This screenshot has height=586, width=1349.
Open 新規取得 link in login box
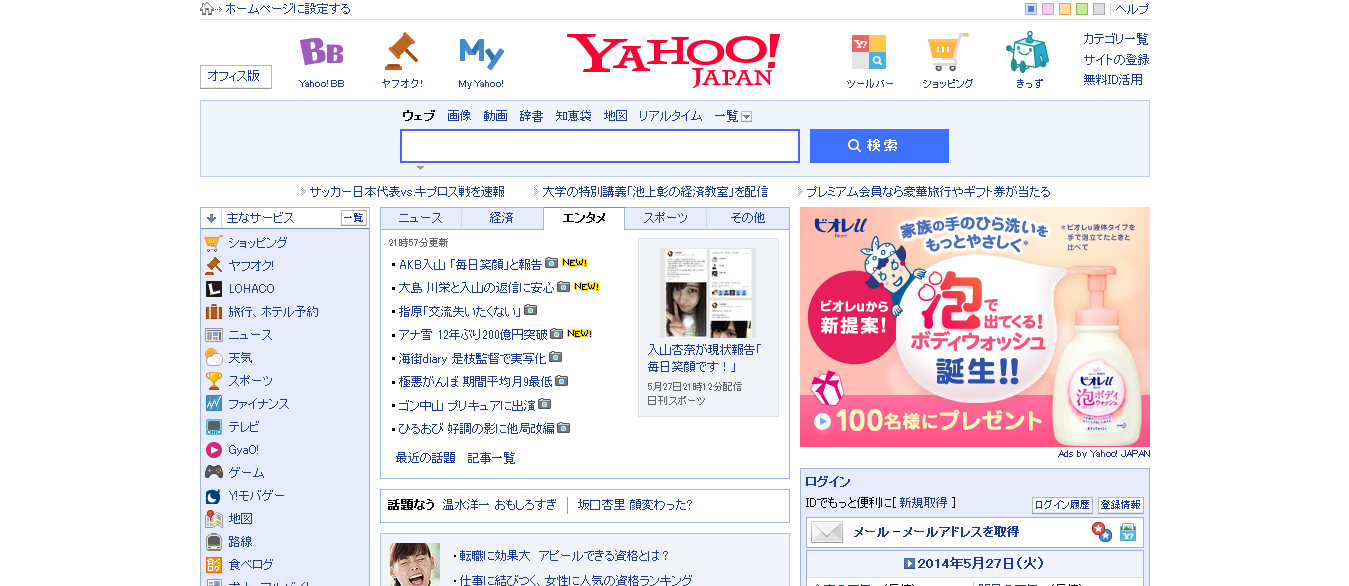(x=923, y=502)
